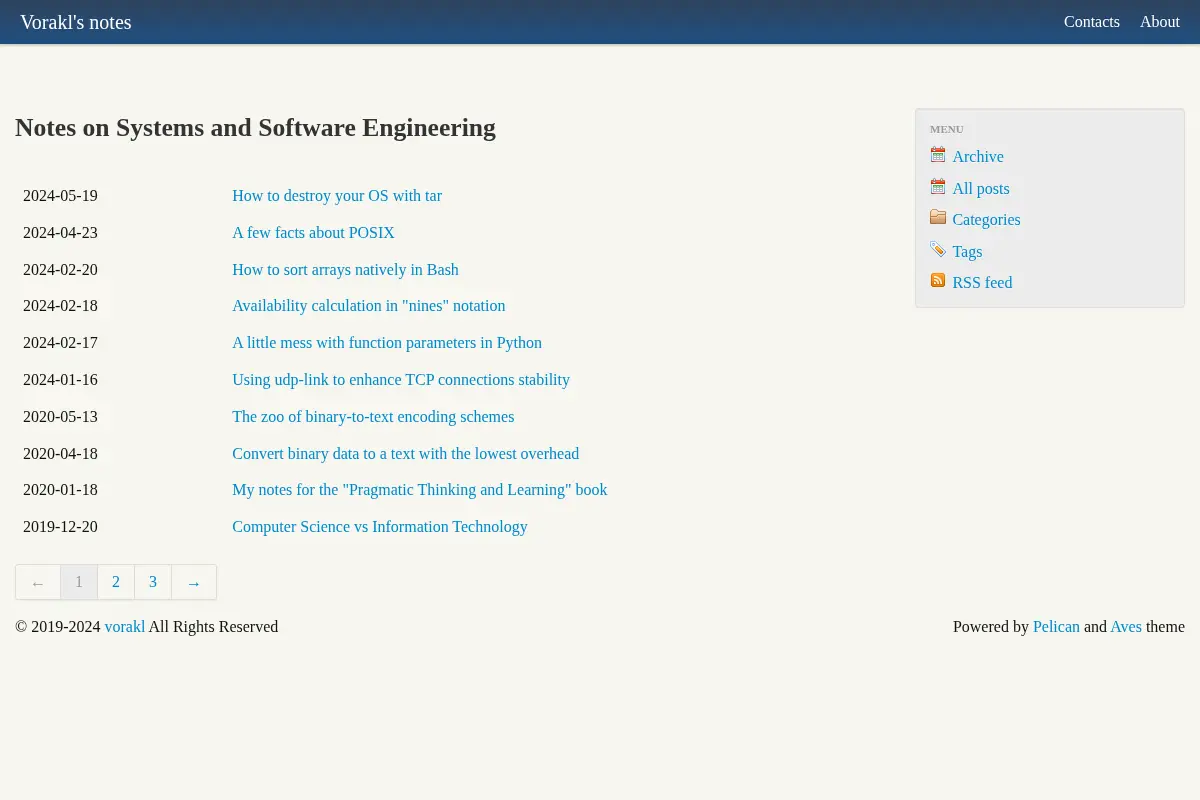Go to page 3 of posts
Screen dimensions: 1200x800
click(153, 582)
